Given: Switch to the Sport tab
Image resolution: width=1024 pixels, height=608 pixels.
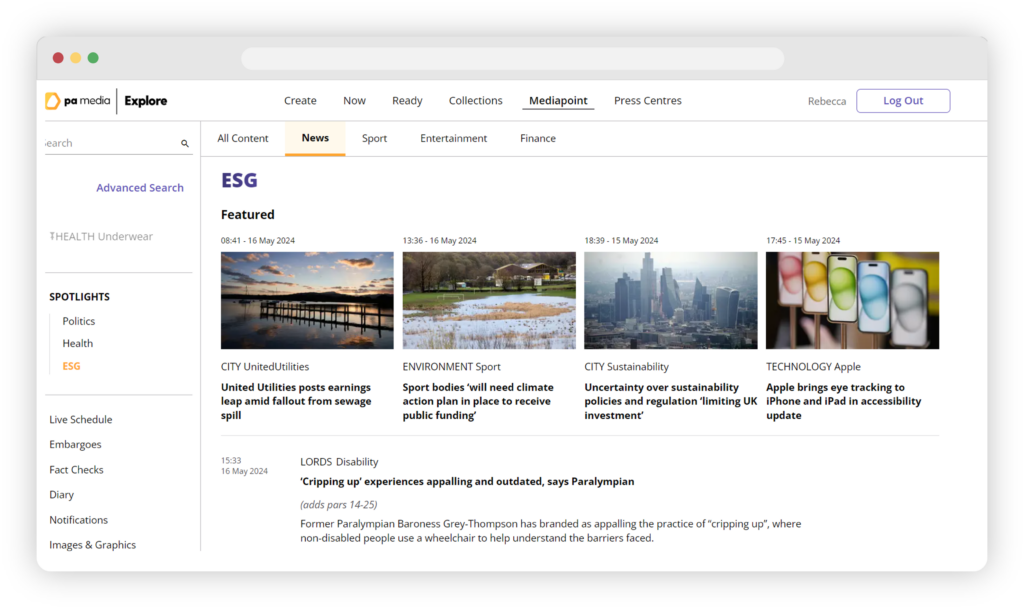Looking at the screenshot, I should pyautogui.click(x=374, y=139).
